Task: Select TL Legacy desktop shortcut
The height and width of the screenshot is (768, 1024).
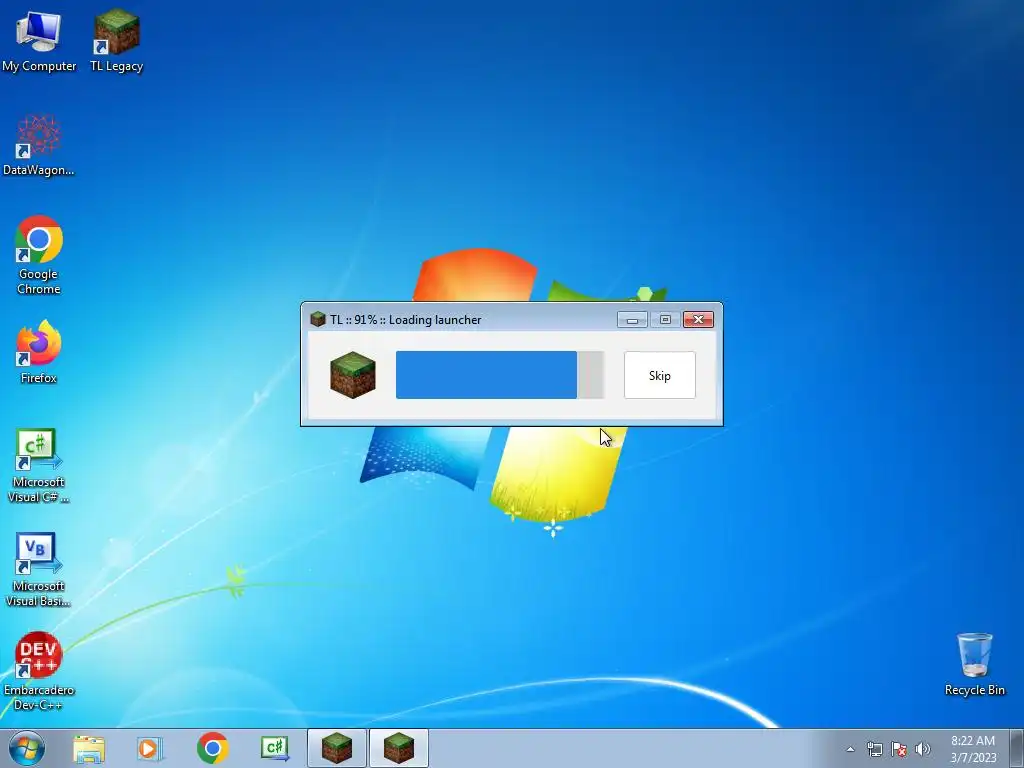Action: point(116,40)
